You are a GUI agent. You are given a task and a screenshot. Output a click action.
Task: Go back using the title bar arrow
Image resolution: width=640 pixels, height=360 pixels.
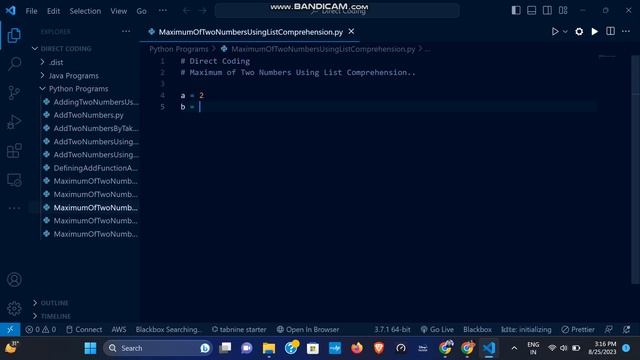coord(186,11)
